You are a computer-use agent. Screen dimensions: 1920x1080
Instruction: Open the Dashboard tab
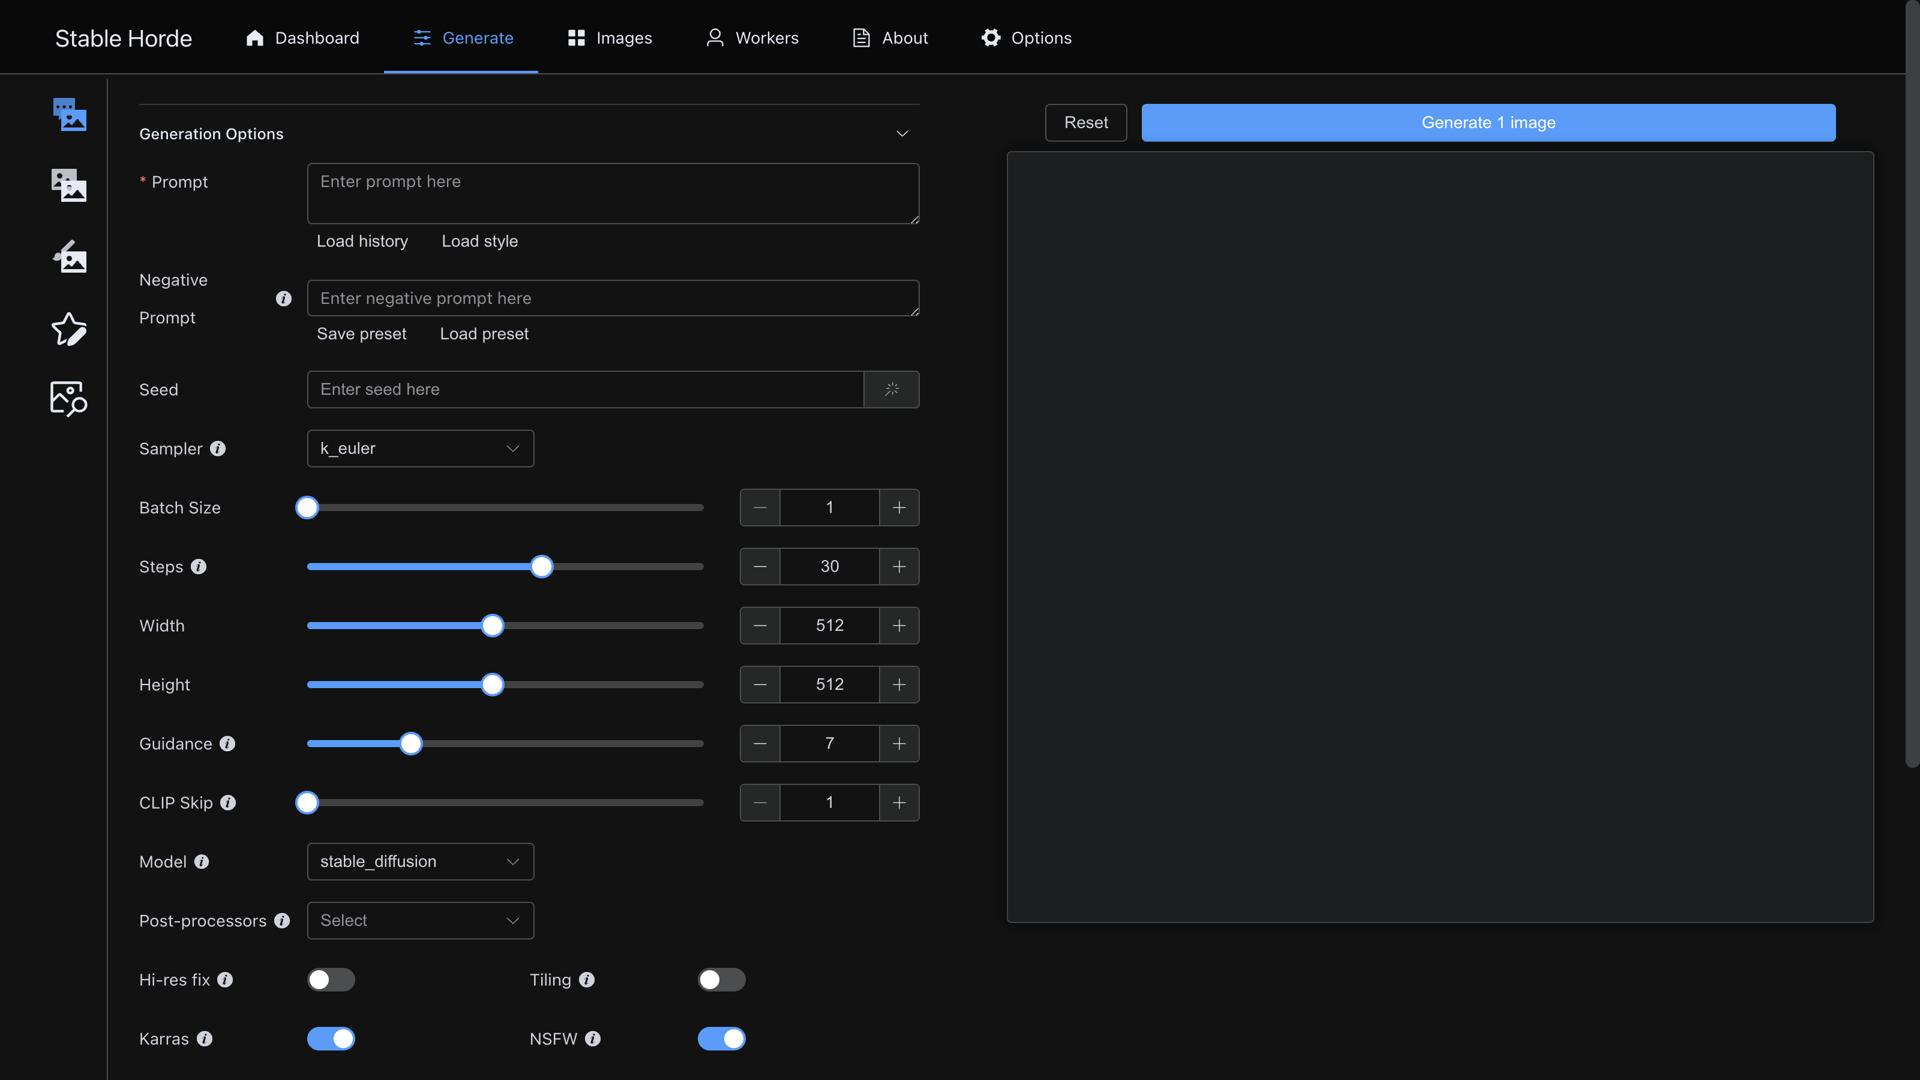pos(301,37)
